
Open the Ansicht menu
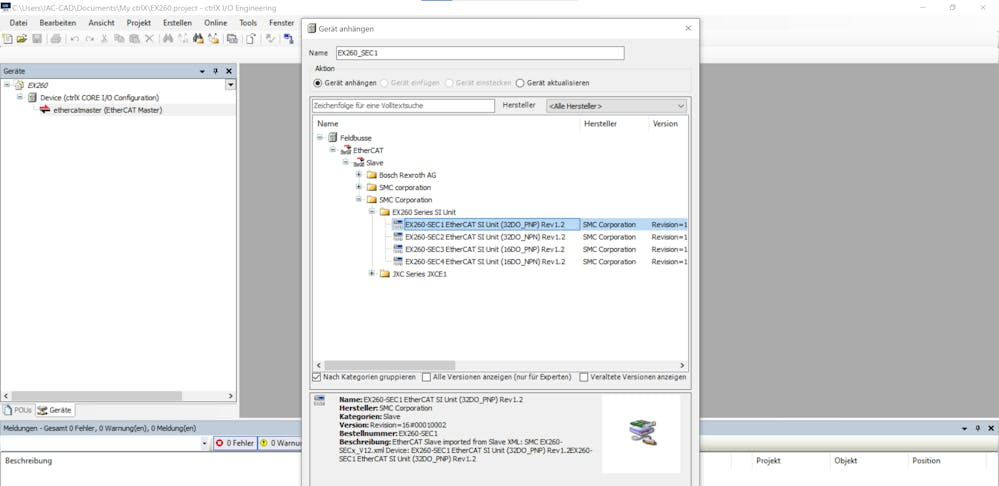tap(102, 23)
